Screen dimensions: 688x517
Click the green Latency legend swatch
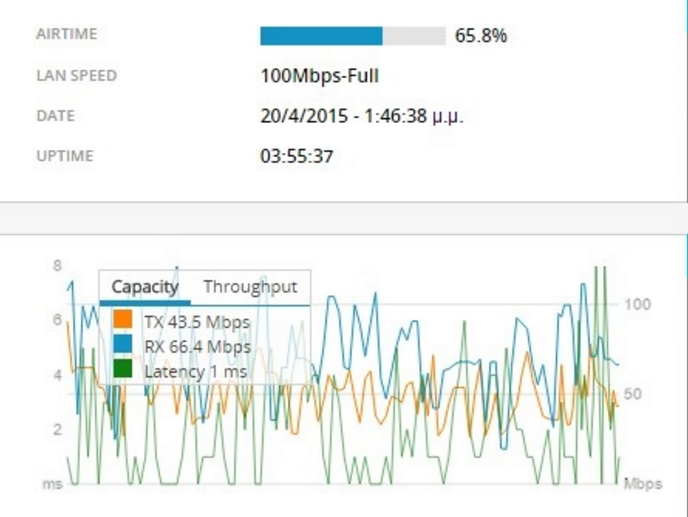pyautogui.click(x=124, y=370)
